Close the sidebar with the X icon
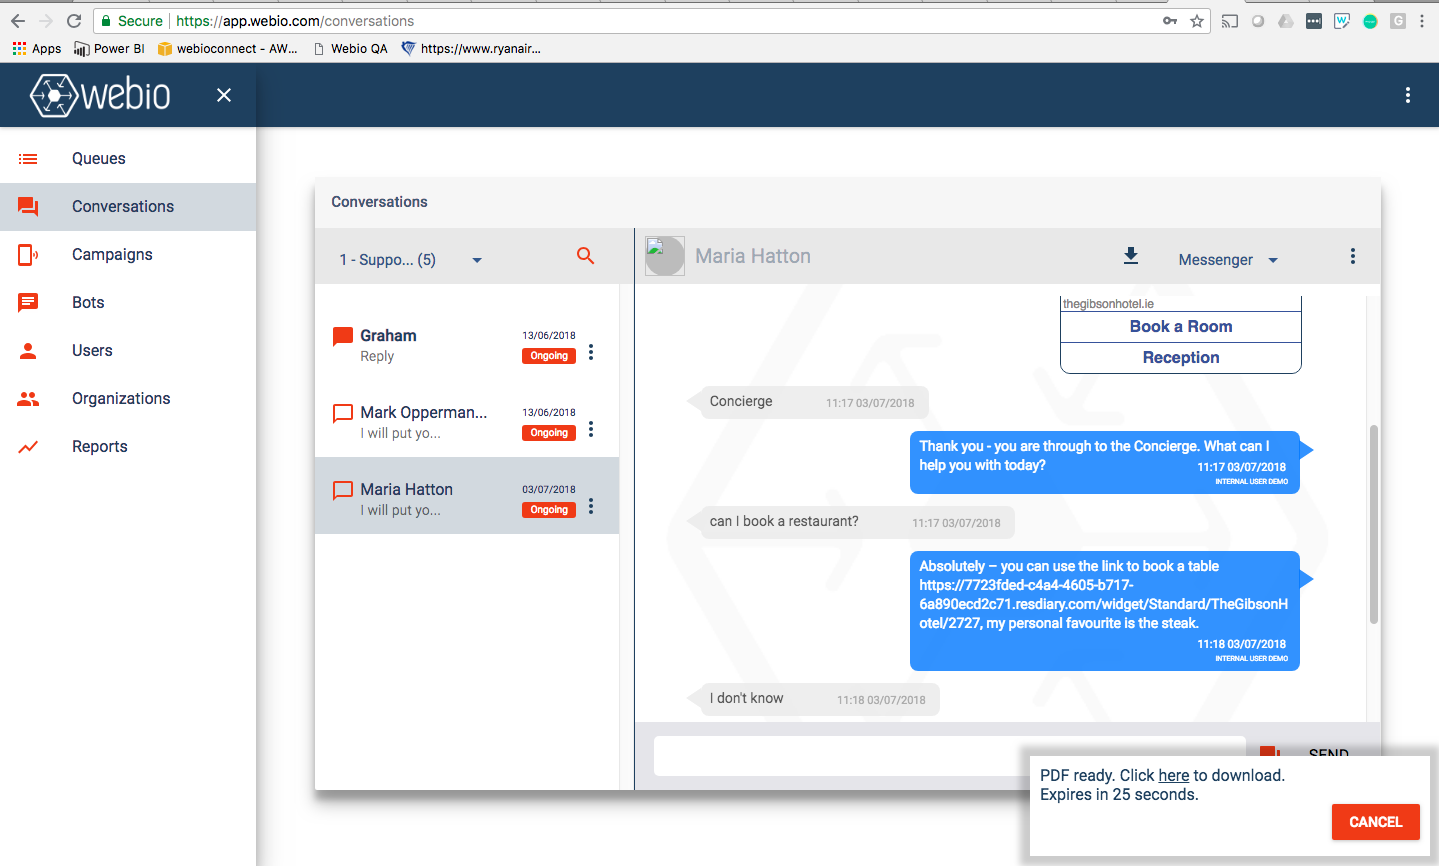This screenshot has width=1439, height=866. point(224,95)
